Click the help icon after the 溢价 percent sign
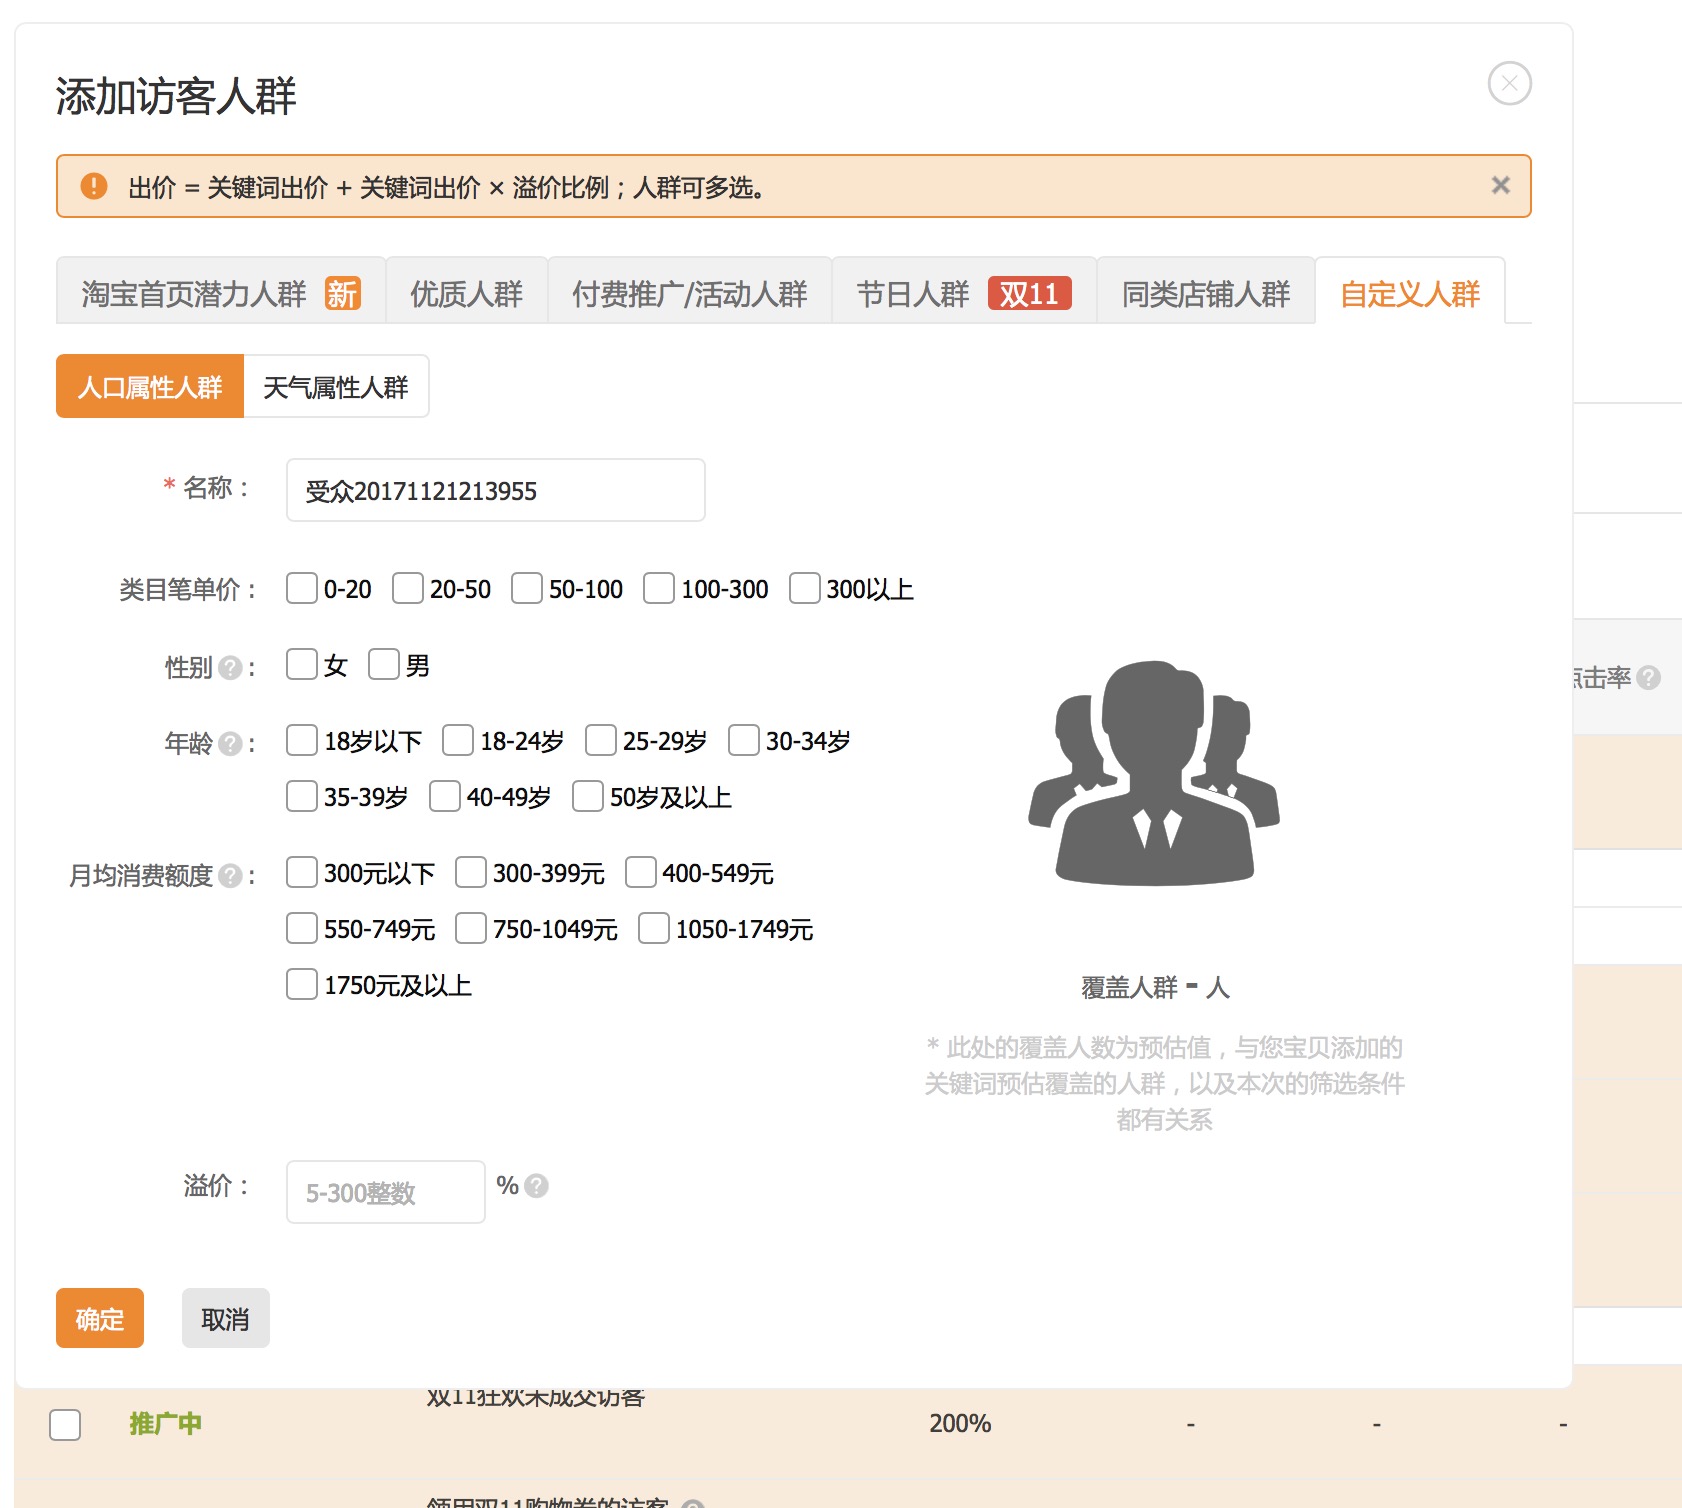The height and width of the screenshot is (1508, 1682). coord(537,1186)
